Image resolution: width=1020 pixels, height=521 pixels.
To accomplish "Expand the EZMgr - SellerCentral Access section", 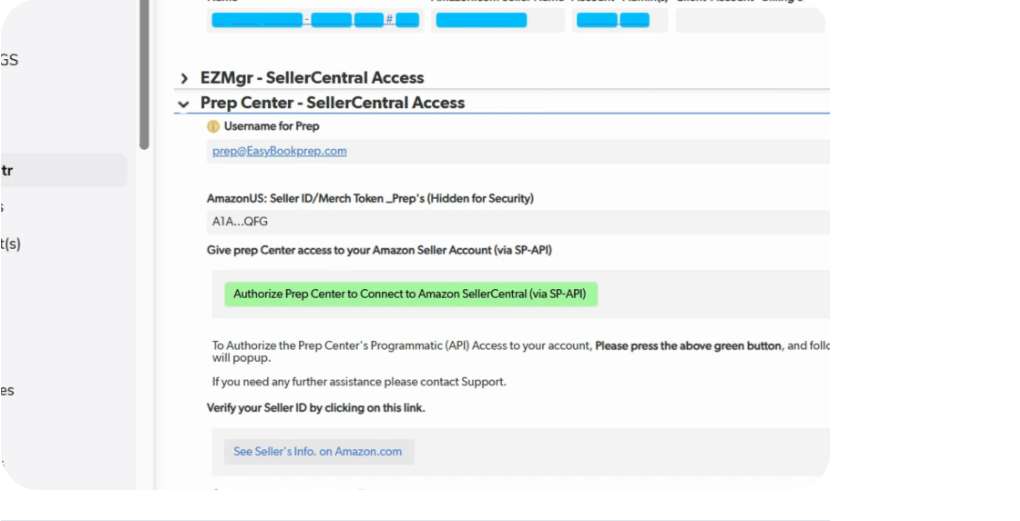I will (x=184, y=79).
